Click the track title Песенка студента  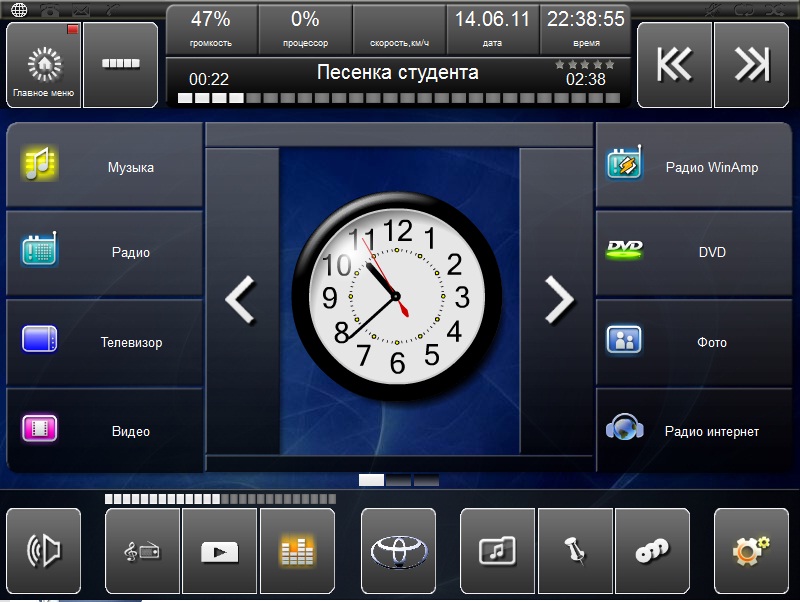[397, 72]
